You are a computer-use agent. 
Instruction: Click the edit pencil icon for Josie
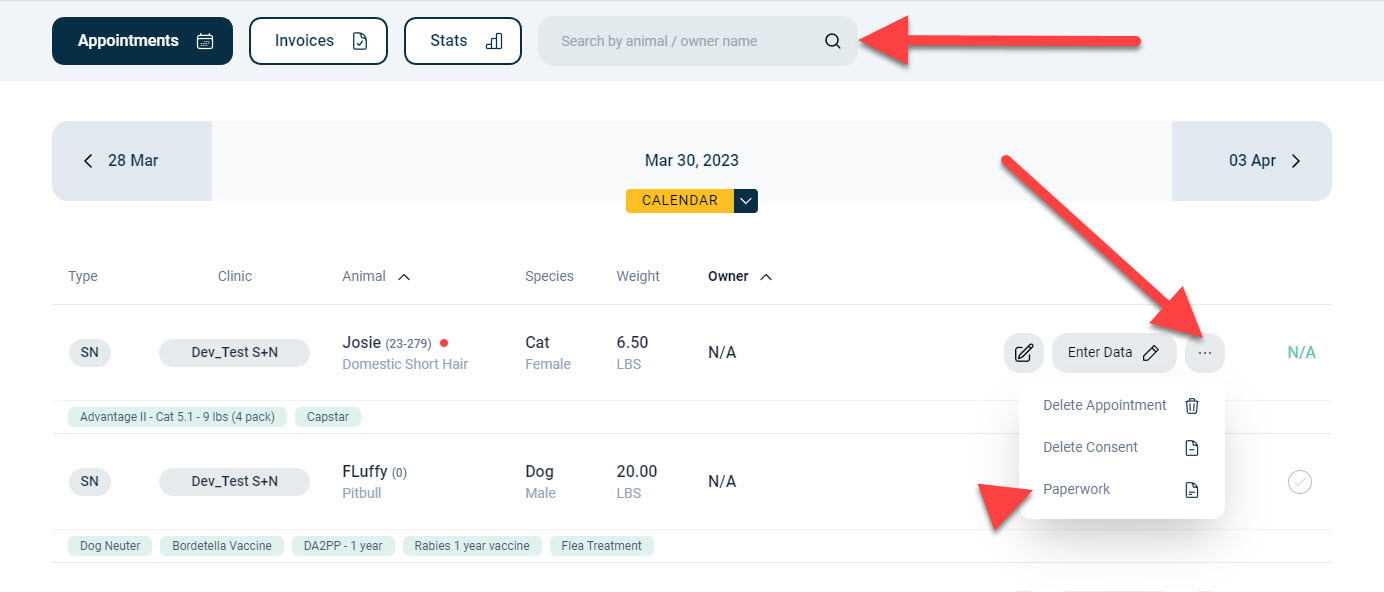click(1024, 353)
